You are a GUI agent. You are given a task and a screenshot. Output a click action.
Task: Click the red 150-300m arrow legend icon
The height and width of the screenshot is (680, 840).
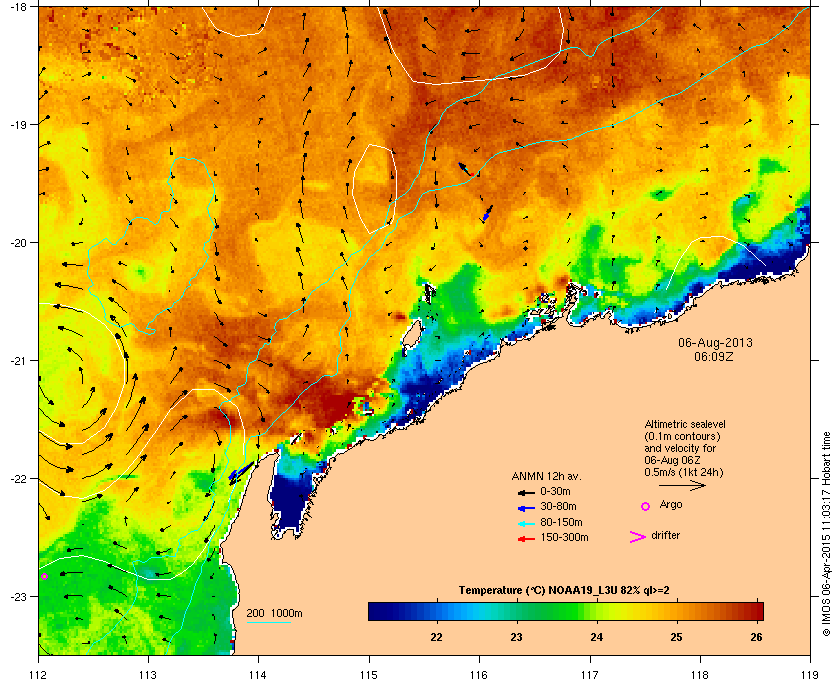[x=526, y=539]
